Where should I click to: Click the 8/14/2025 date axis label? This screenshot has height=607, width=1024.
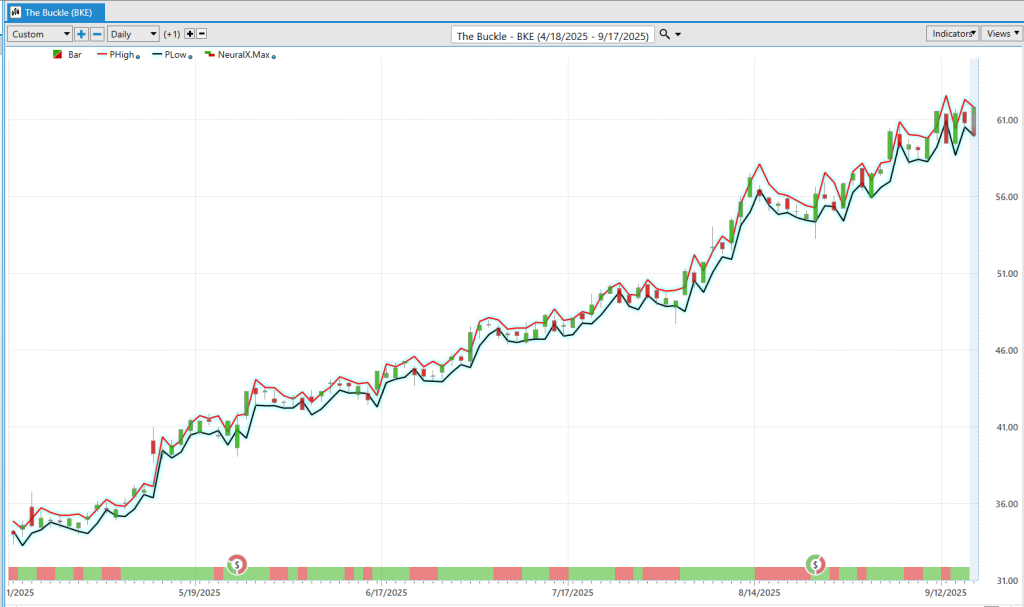[759, 593]
